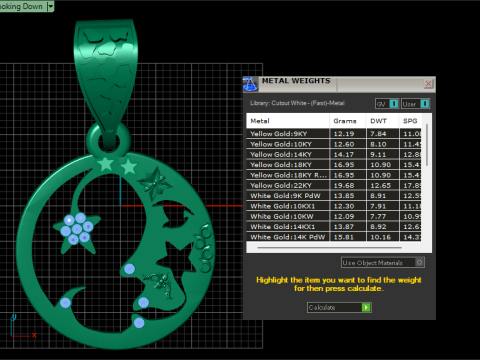Select the White Gold:14K PdW row
480x360 pixels.
click(334, 237)
